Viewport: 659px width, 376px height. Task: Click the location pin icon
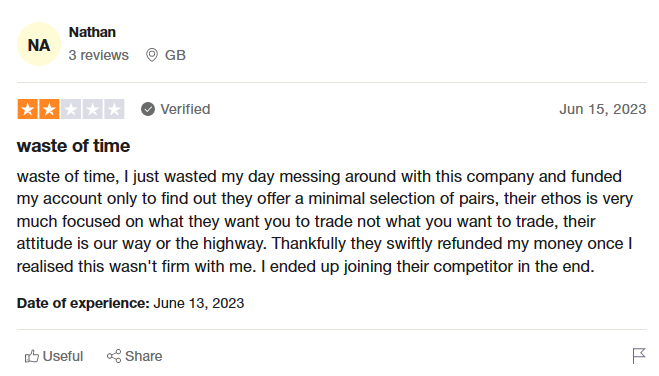pos(152,55)
